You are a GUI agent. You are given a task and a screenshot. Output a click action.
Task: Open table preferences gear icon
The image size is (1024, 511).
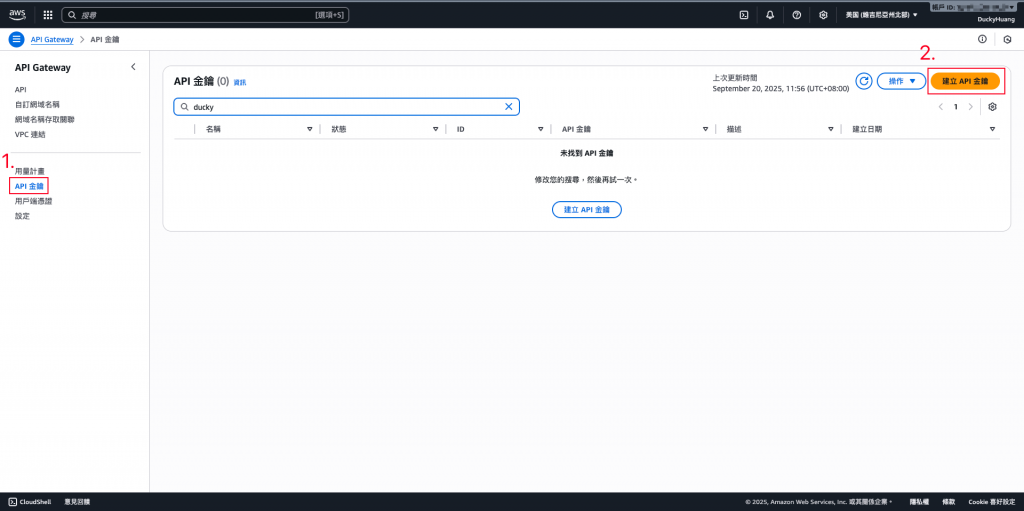coord(993,107)
